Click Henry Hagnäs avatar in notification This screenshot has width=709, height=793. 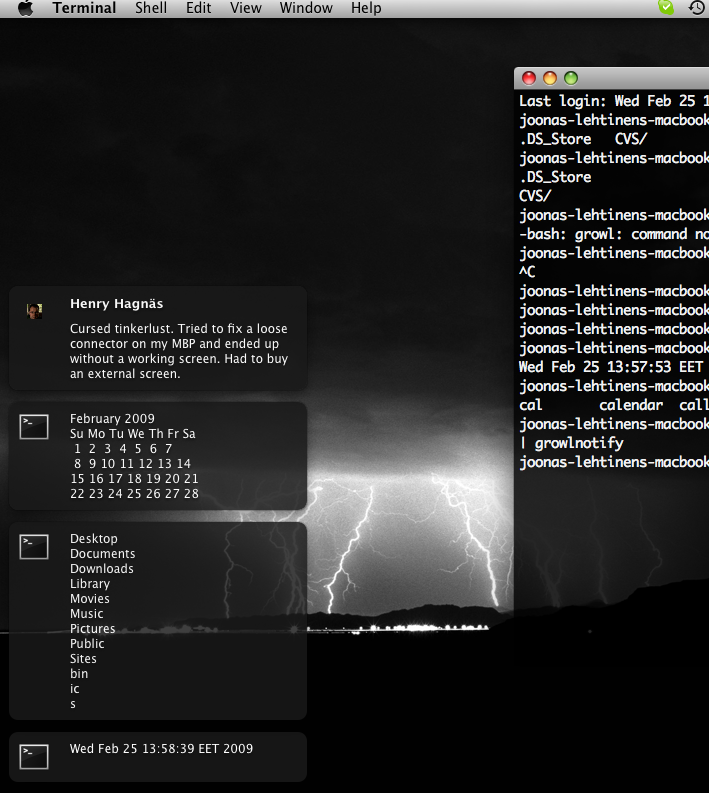34,311
